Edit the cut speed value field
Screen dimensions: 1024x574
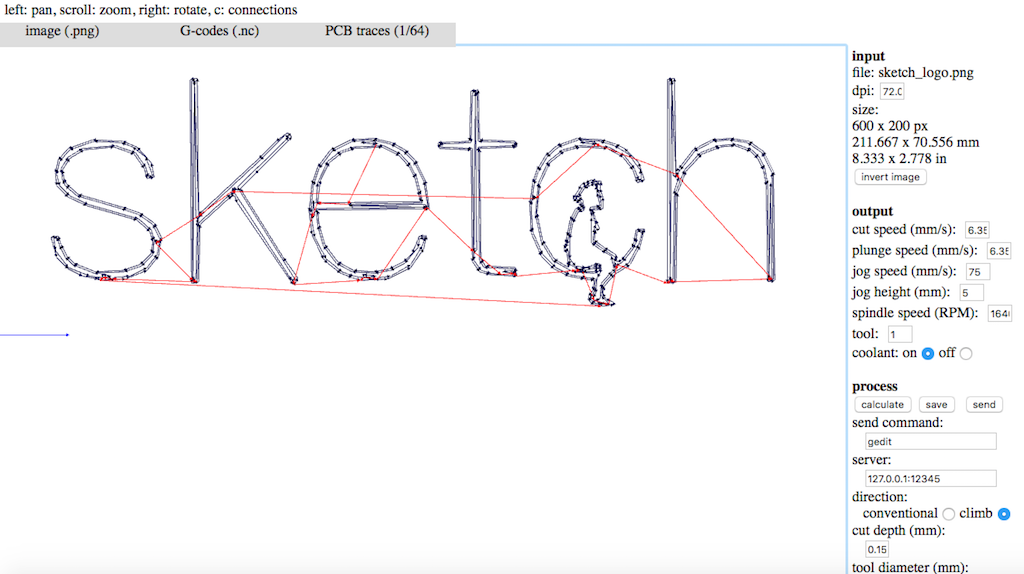click(x=977, y=230)
